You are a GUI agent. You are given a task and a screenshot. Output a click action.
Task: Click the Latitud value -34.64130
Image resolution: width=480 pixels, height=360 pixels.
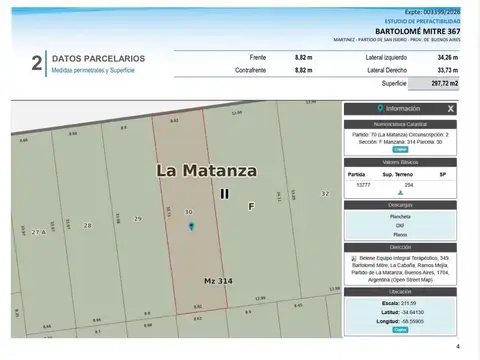(x=412, y=312)
